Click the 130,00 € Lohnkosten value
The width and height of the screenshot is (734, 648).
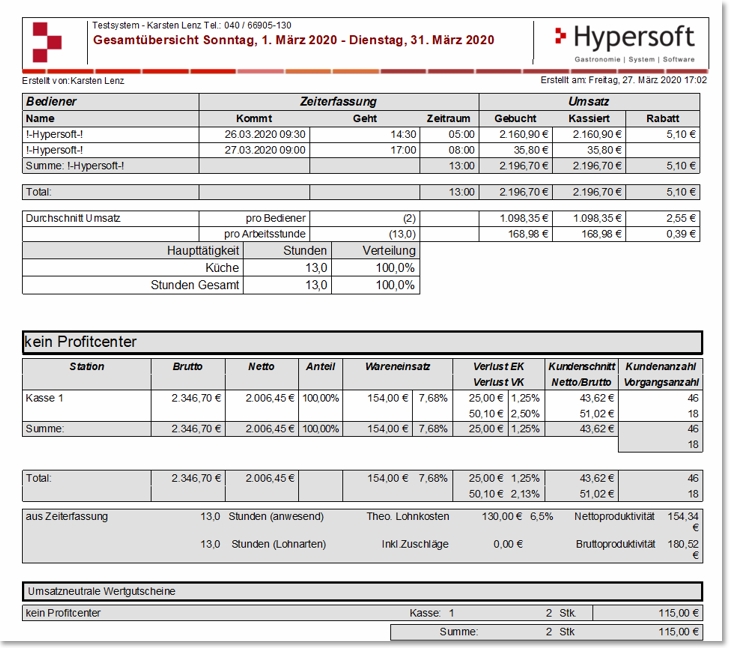click(502, 516)
